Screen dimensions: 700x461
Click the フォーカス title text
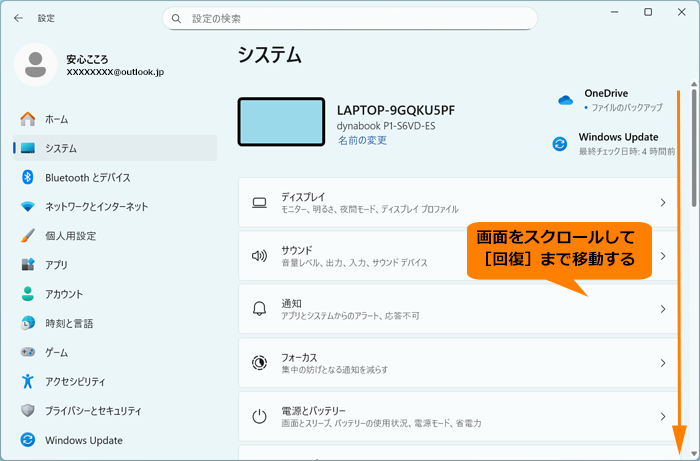point(299,357)
